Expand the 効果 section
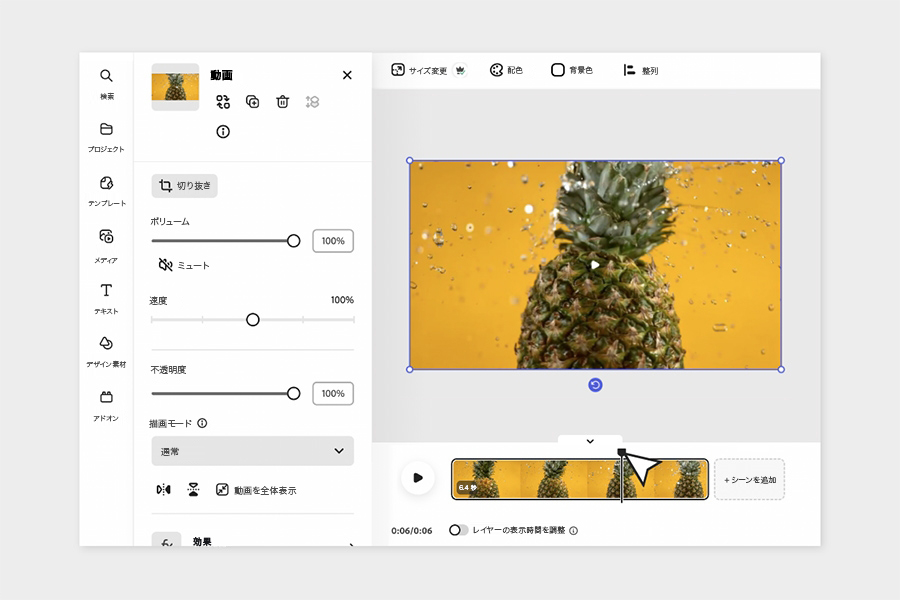Image resolution: width=900 pixels, height=600 pixels. pyautogui.click(x=253, y=541)
